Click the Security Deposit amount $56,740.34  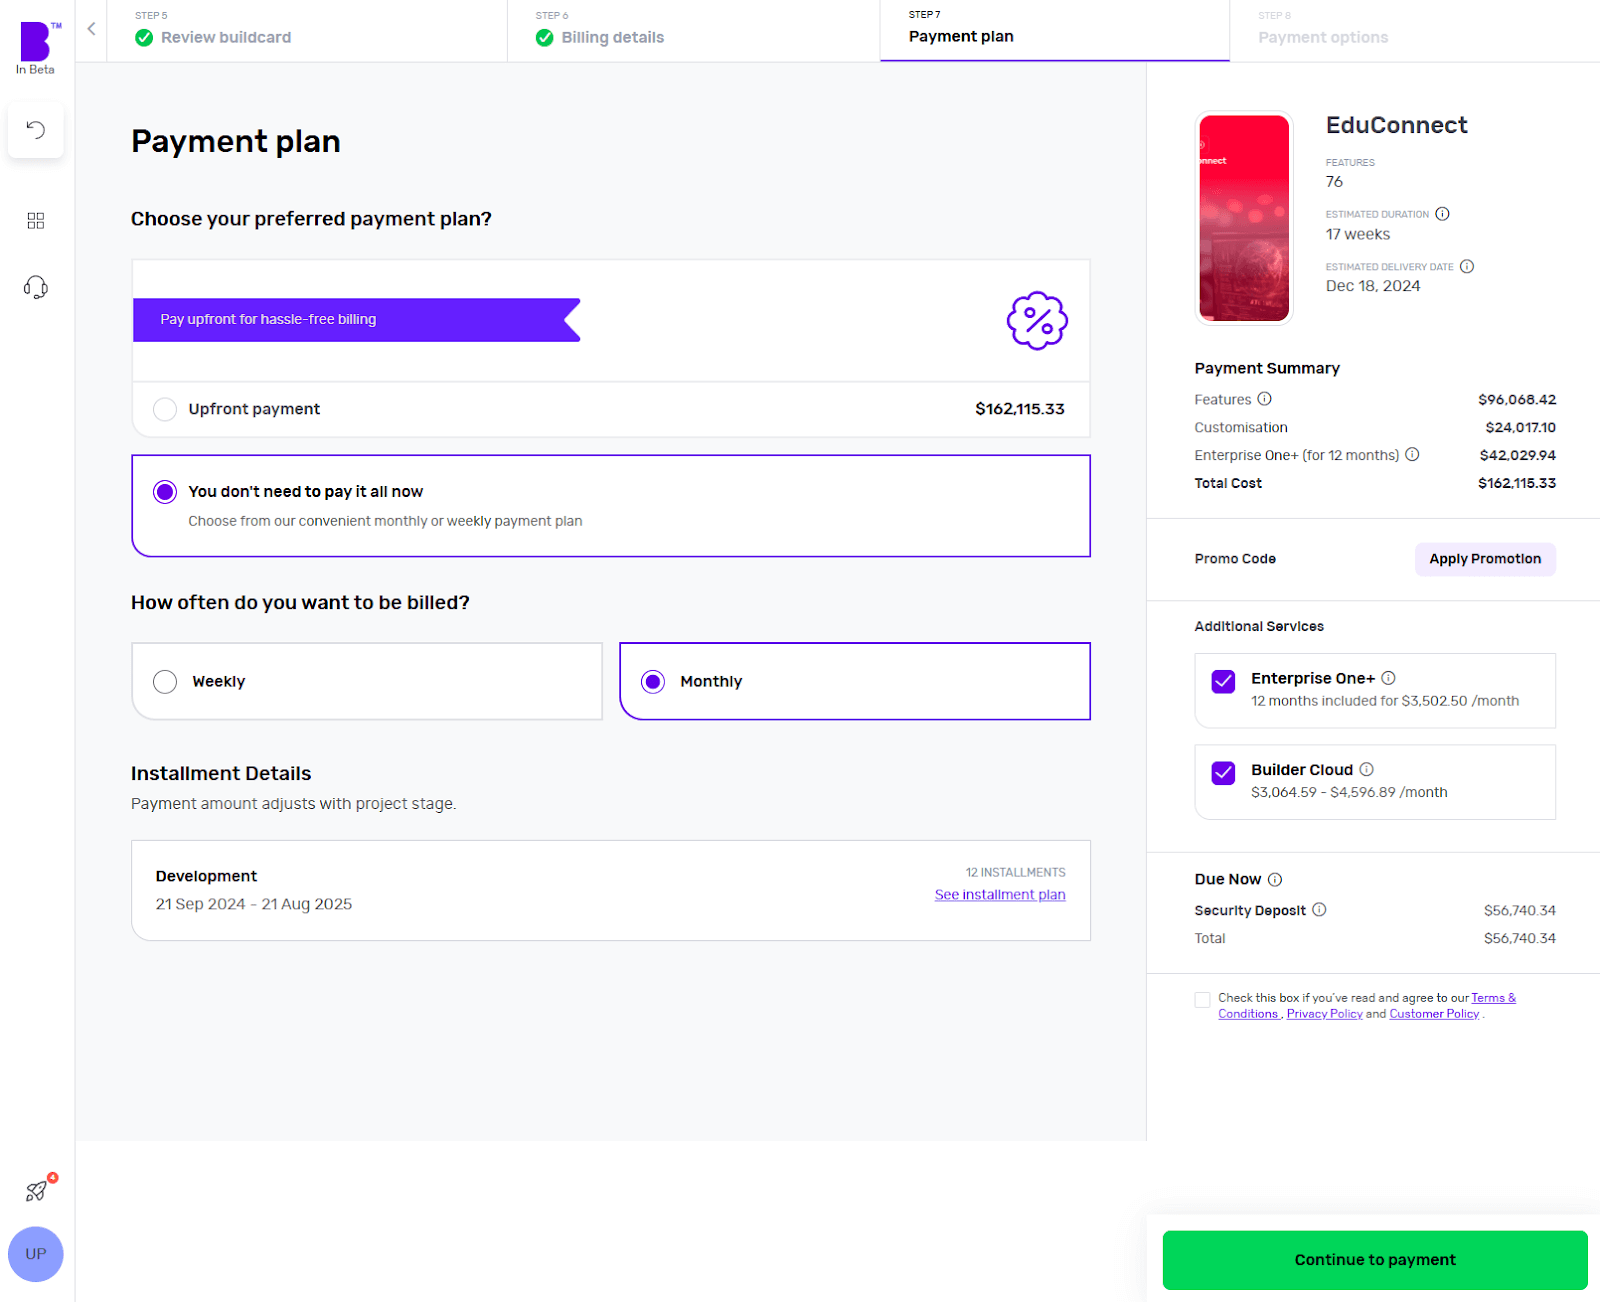[x=1520, y=910]
